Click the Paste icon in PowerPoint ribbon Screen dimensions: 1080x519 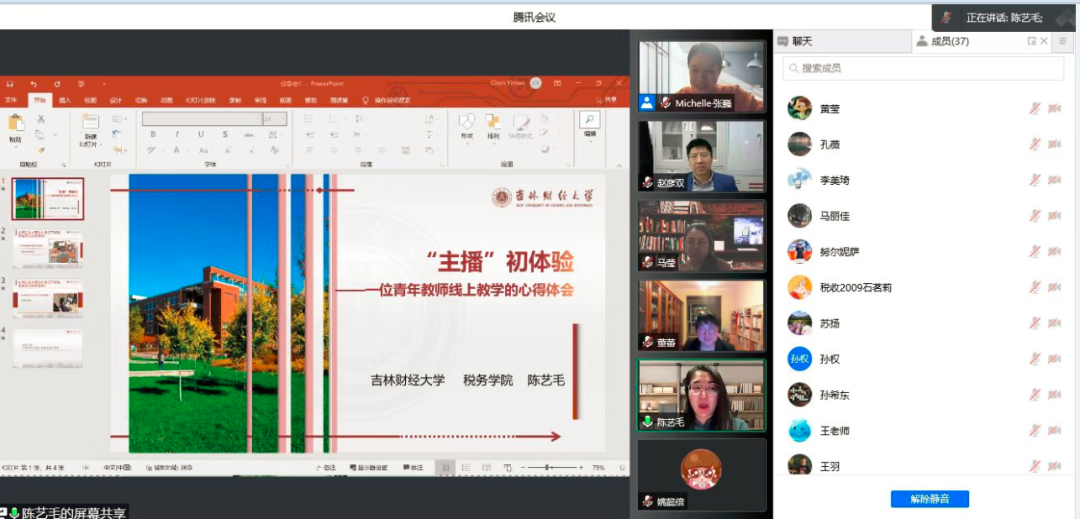coord(15,124)
